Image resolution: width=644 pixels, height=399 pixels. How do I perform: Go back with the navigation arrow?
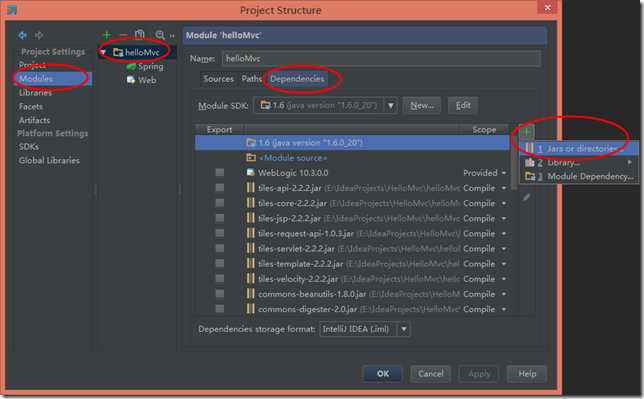(x=22, y=35)
